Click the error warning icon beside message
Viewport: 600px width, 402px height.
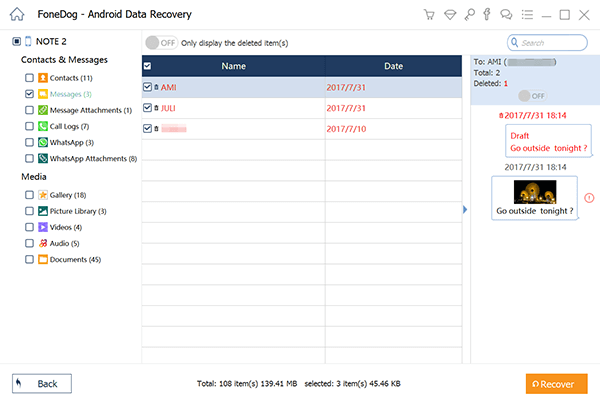[x=588, y=197]
